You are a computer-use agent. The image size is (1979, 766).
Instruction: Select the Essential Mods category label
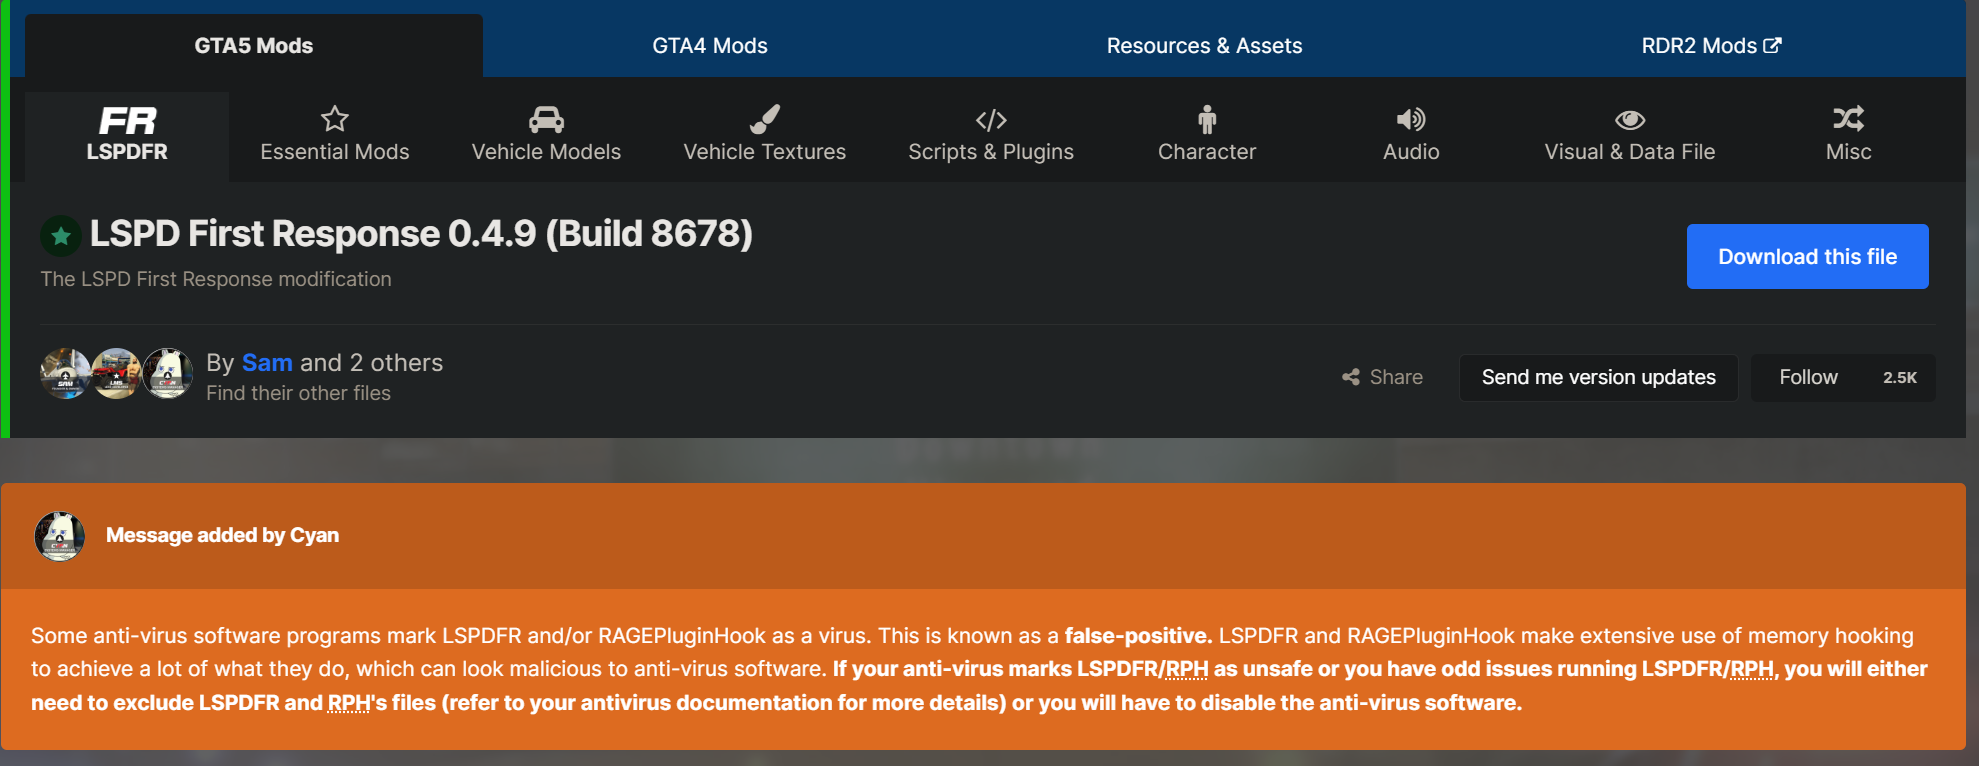point(335,152)
